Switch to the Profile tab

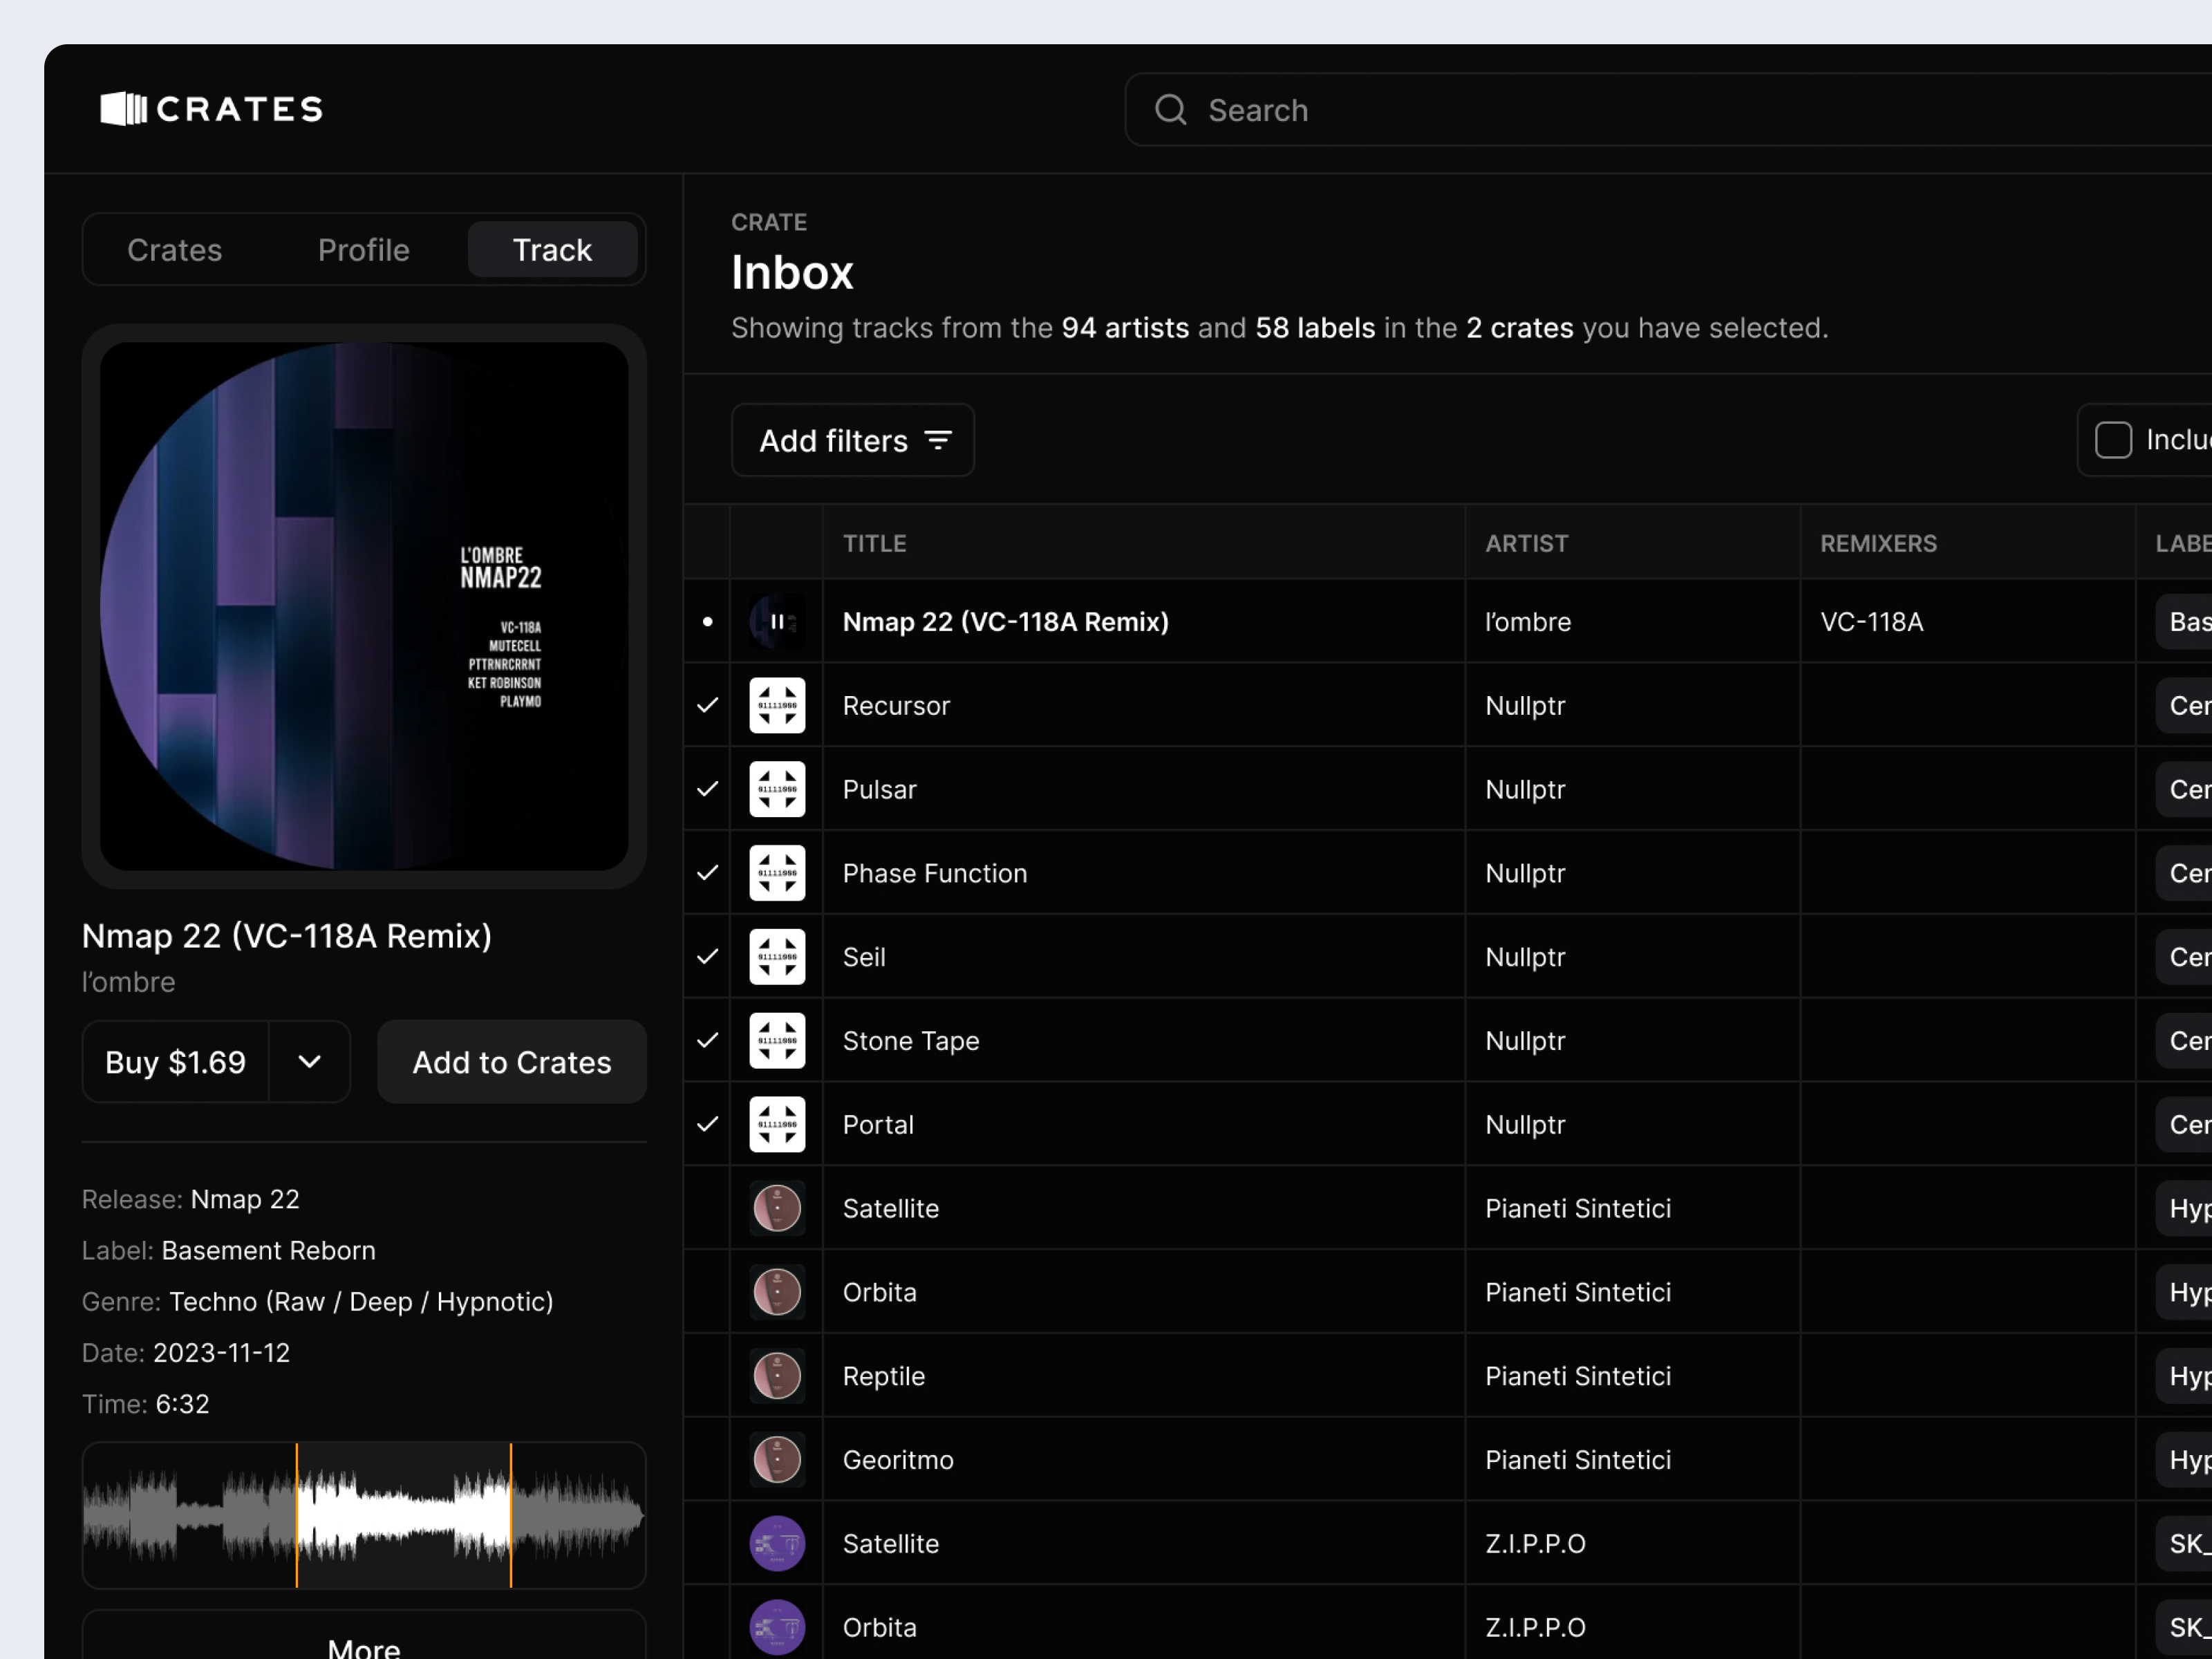pyautogui.click(x=363, y=250)
